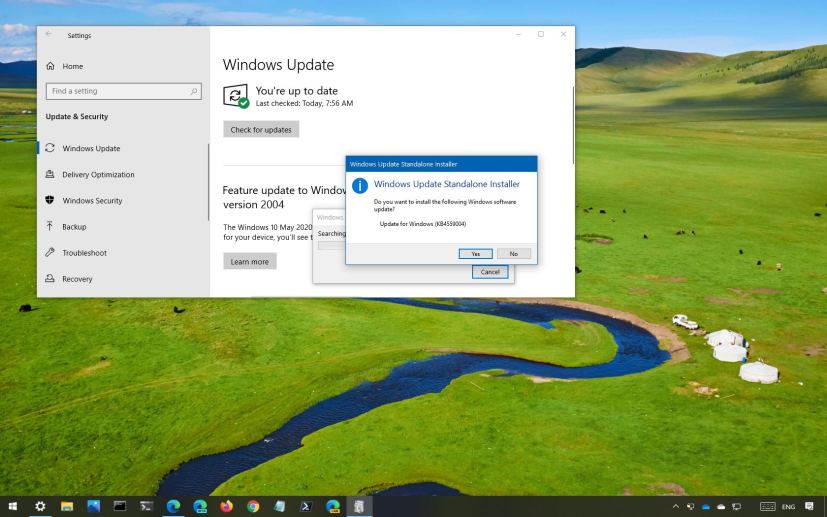Image resolution: width=827 pixels, height=517 pixels.
Task: Open the Windows Start menu
Action: click(13, 506)
